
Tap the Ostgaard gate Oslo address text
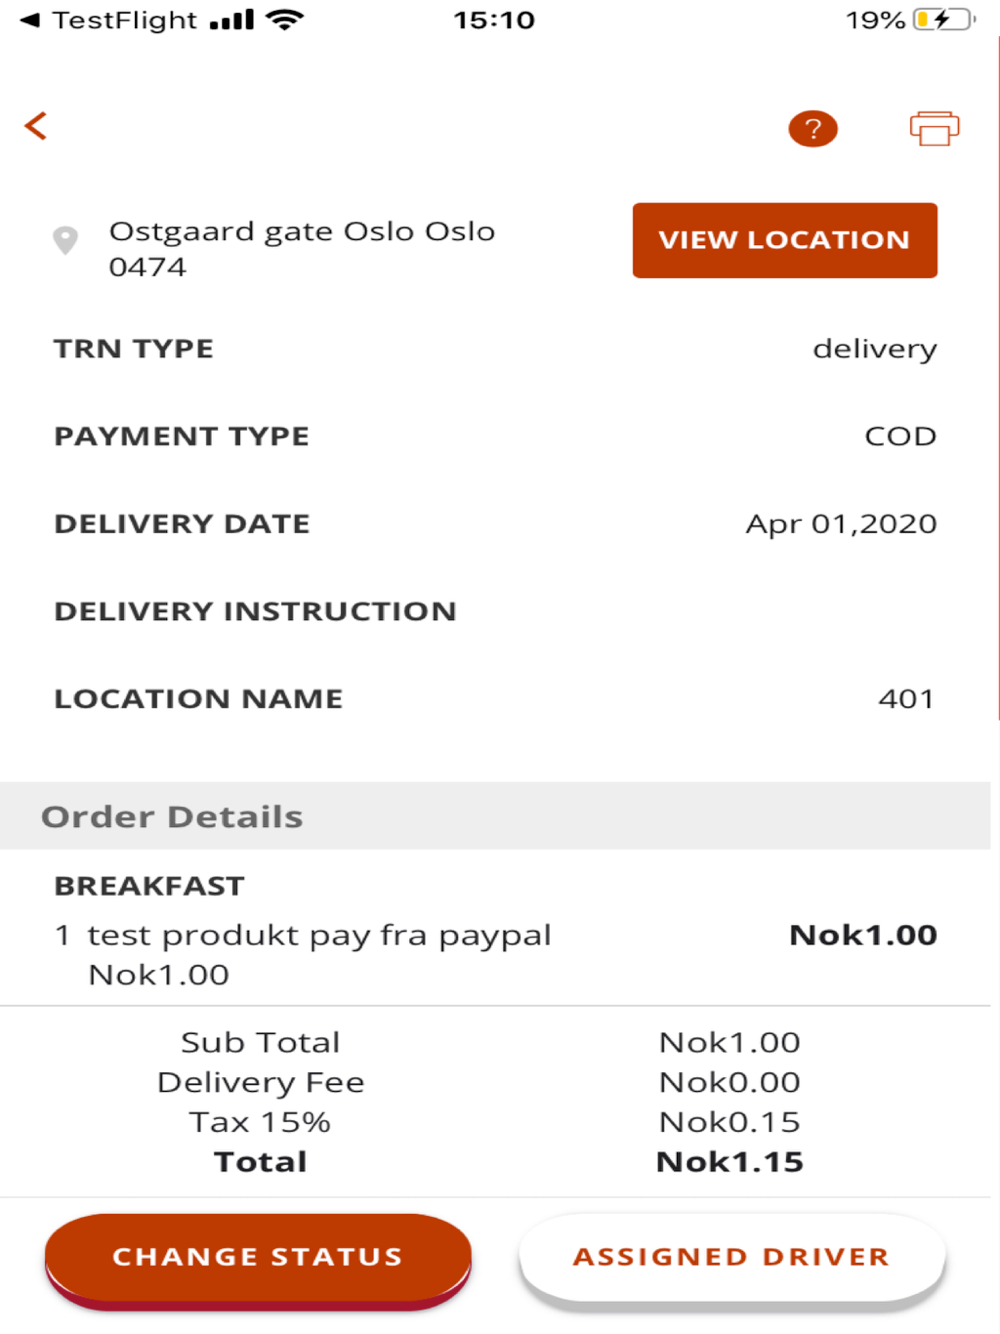click(x=300, y=248)
